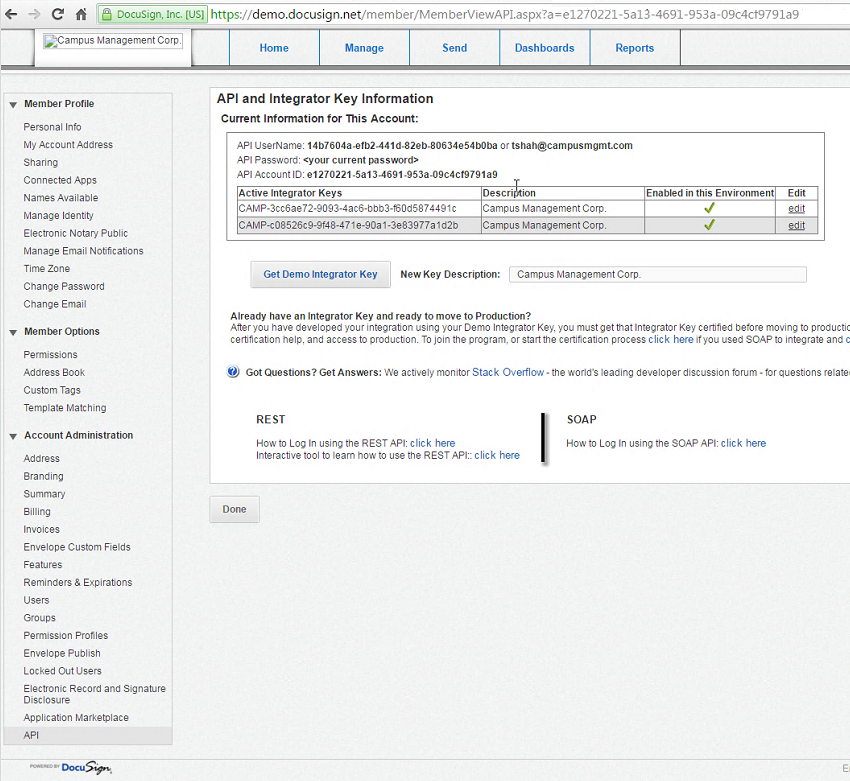Collapse the Account Administration section
Viewport: 850px width, 781px height.
click(x=13, y=436)
